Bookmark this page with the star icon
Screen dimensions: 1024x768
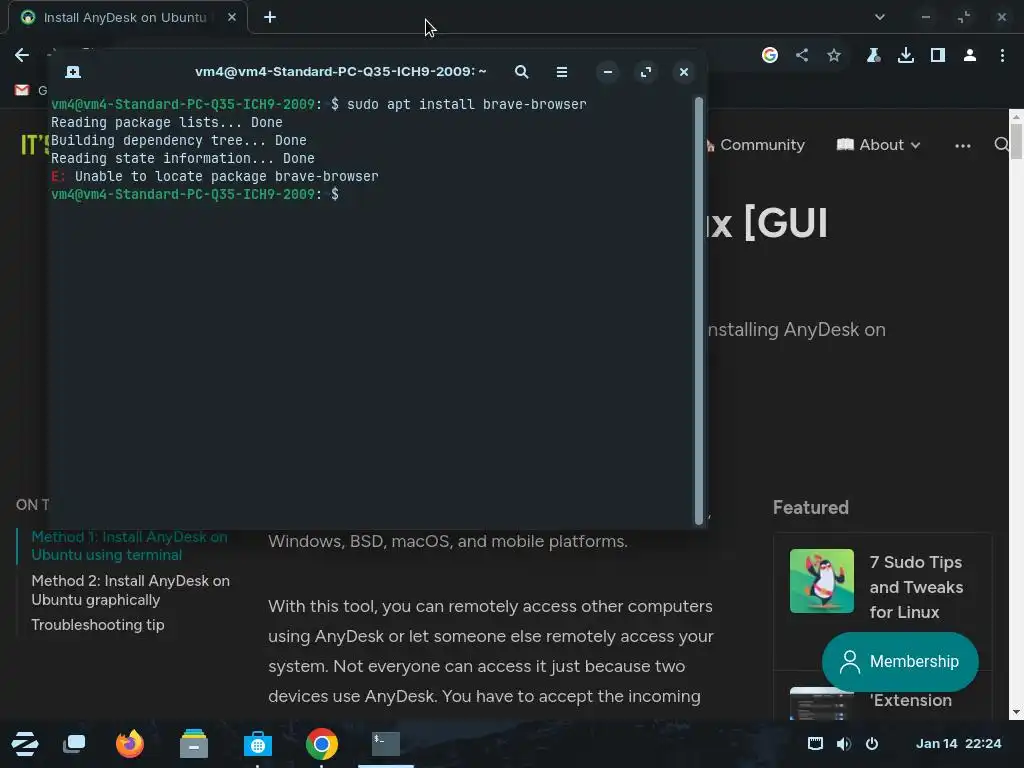point(834,55)
